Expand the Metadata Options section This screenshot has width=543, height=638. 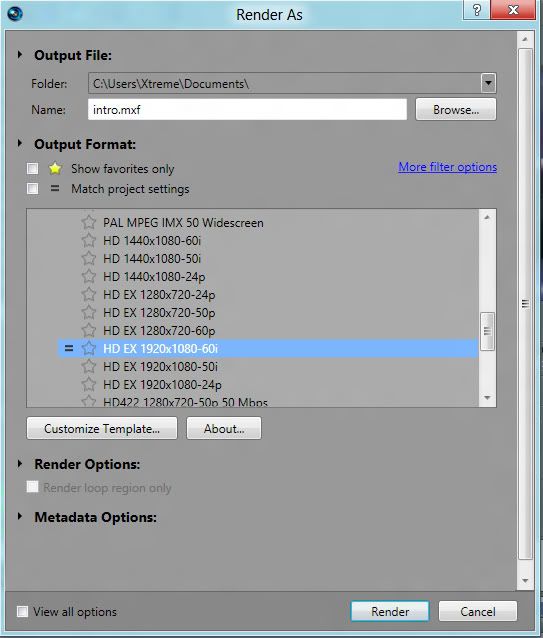coord(20,516)
